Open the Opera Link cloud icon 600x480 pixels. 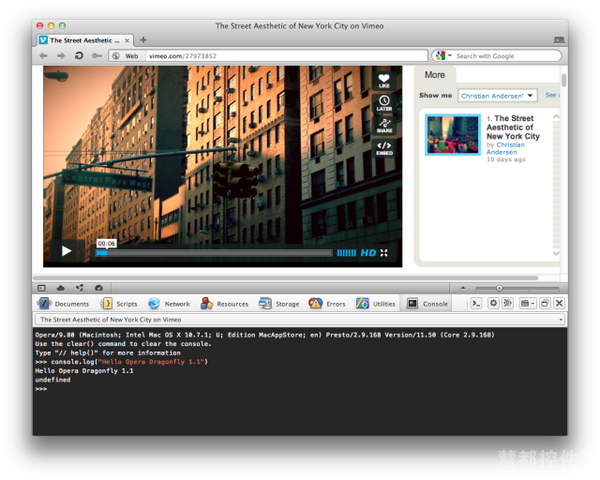coord(60,288)
